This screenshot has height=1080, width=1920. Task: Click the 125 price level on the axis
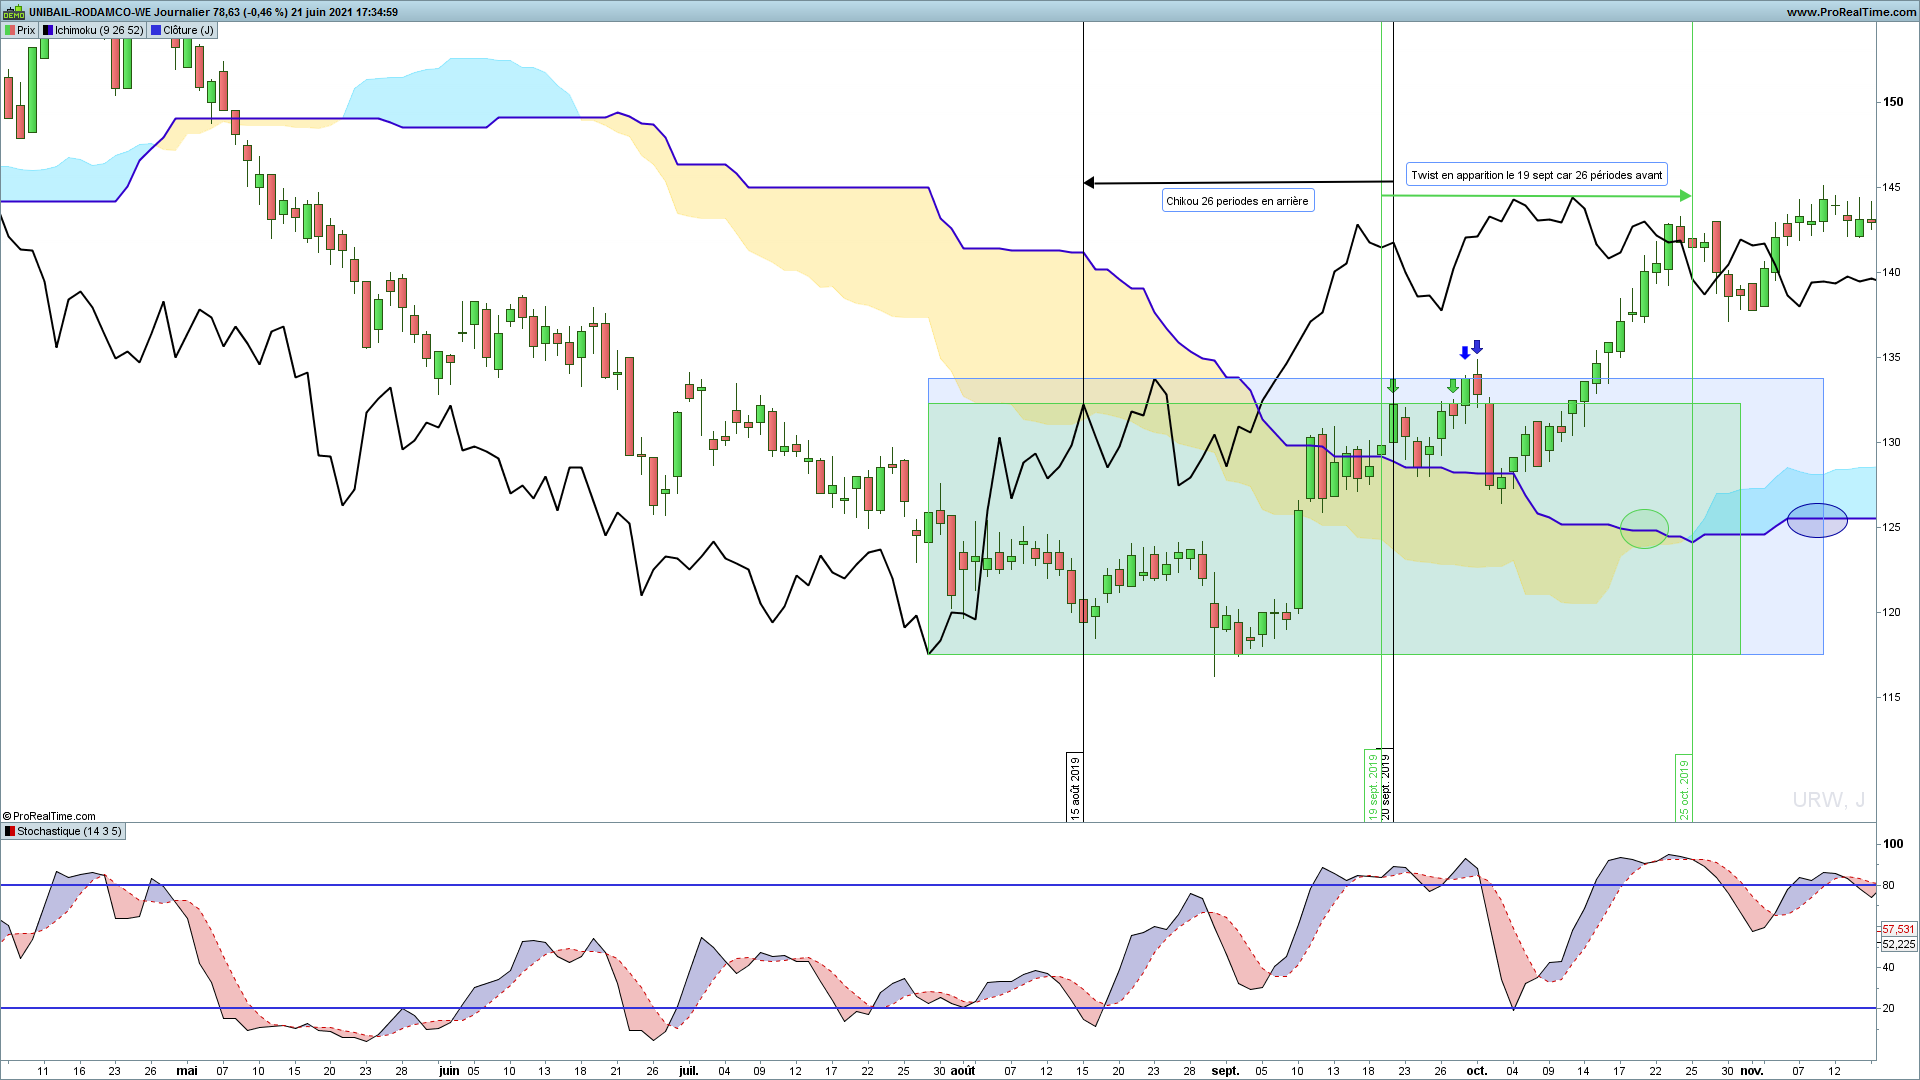[1892, 527]
